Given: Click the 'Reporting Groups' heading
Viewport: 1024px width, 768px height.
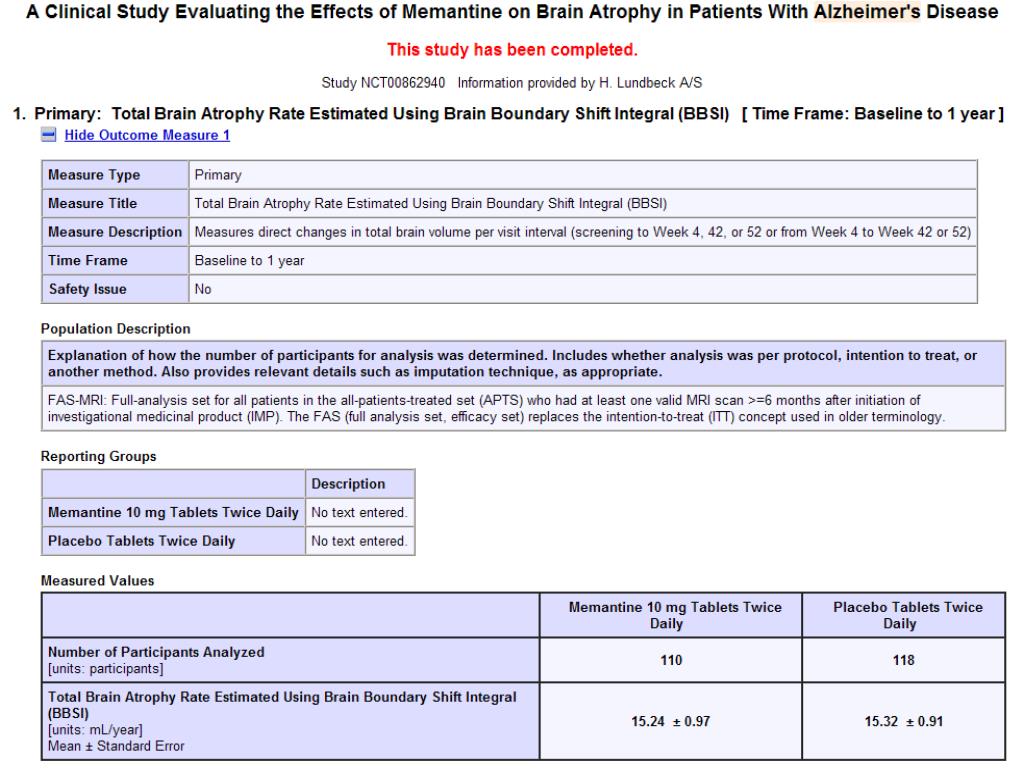Looking at the screenshot, I should click(99, 456).
